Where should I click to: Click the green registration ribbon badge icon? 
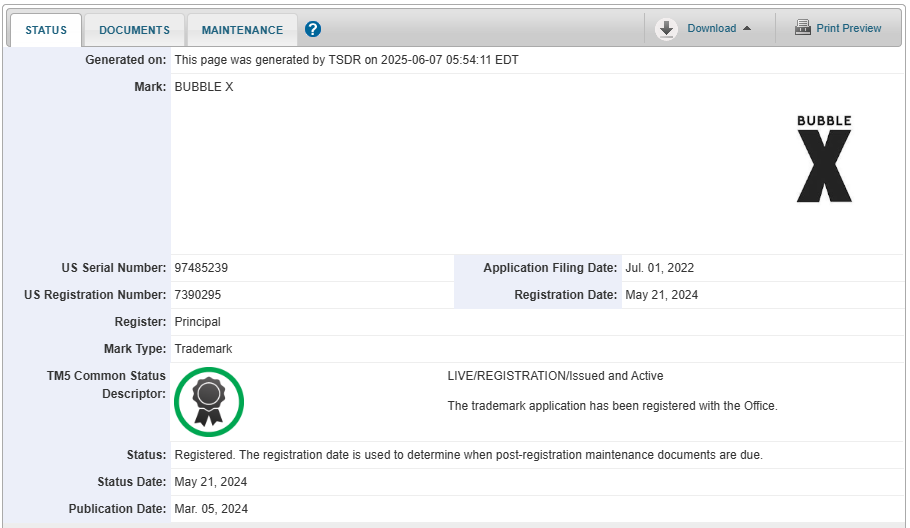click(x=209, y=402)
